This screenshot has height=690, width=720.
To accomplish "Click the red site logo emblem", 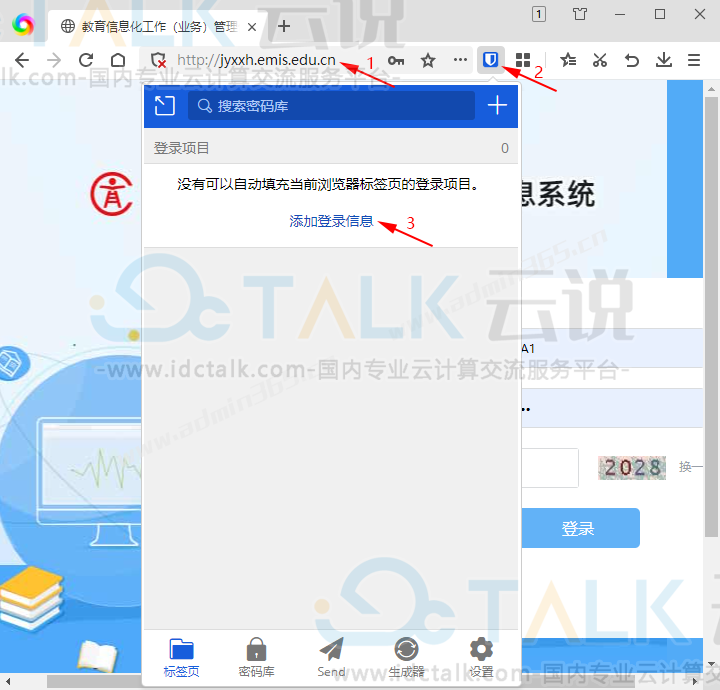I will pos(112,194).
